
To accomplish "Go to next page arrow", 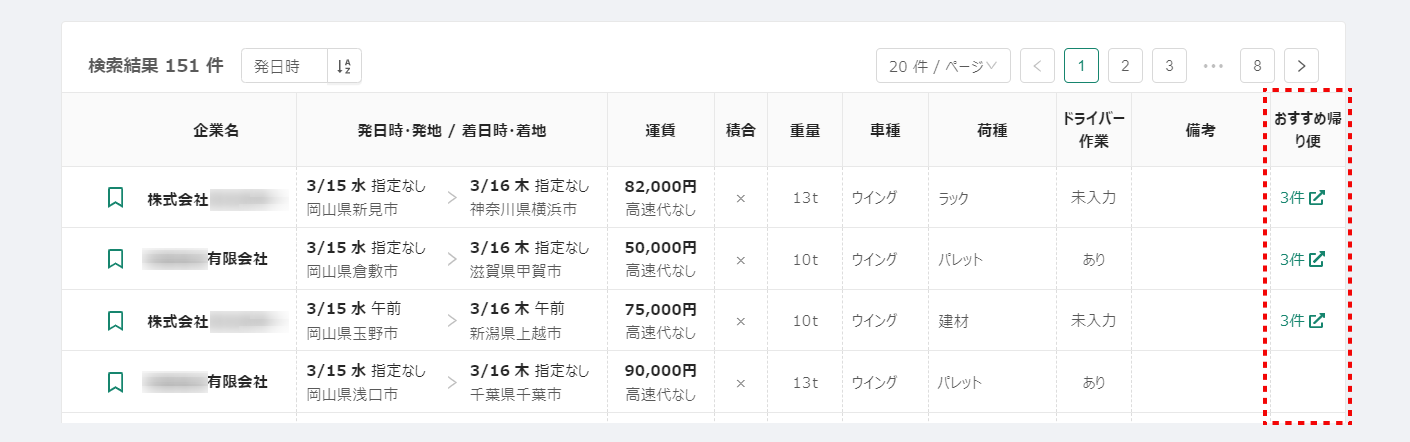I will 1301,66.
